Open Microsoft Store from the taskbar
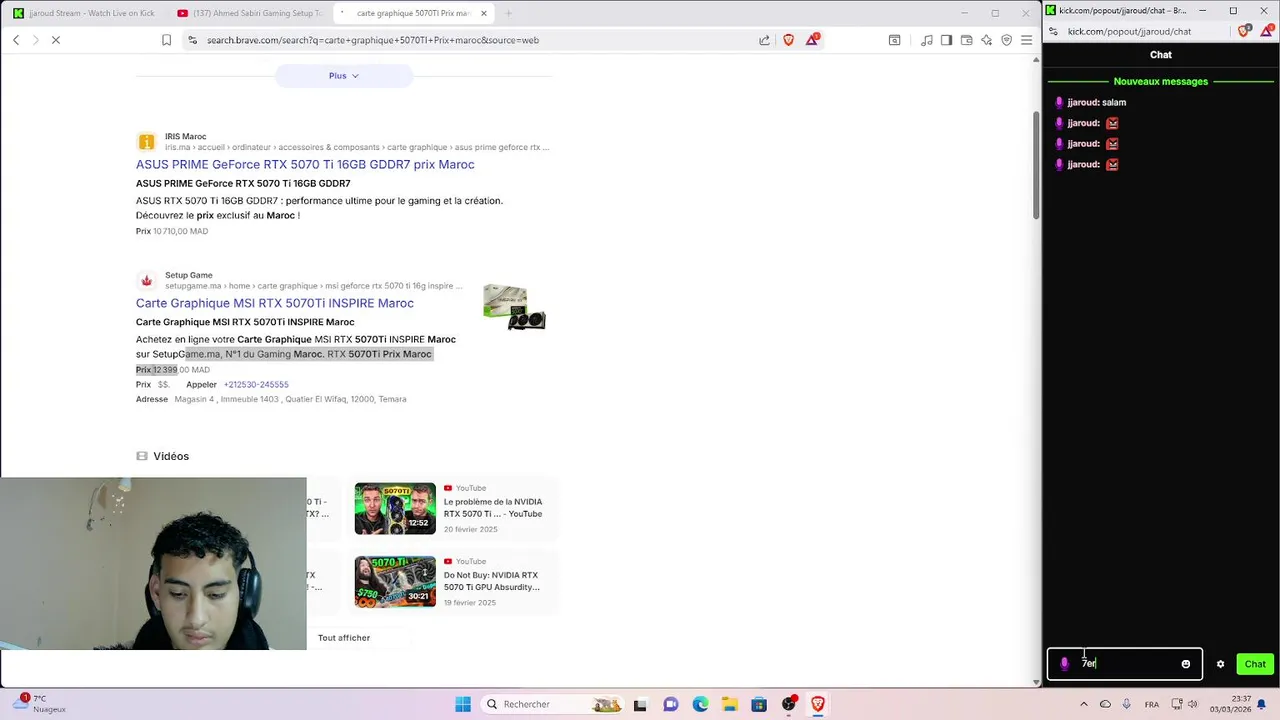This screenshot has width=1280, height=720. 759,704
